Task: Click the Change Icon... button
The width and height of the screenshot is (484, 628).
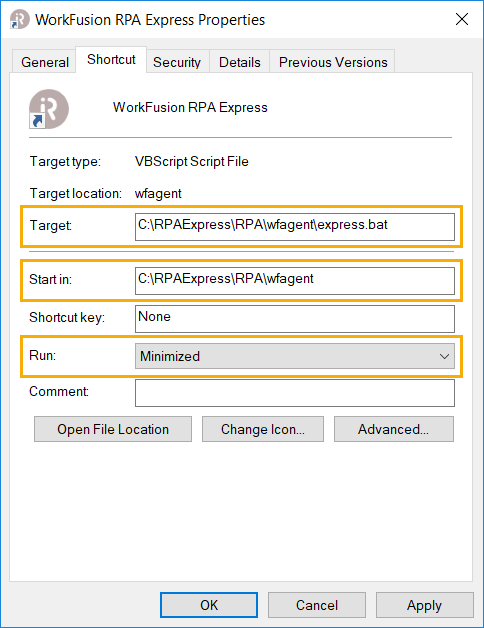Action: [262, 429]
